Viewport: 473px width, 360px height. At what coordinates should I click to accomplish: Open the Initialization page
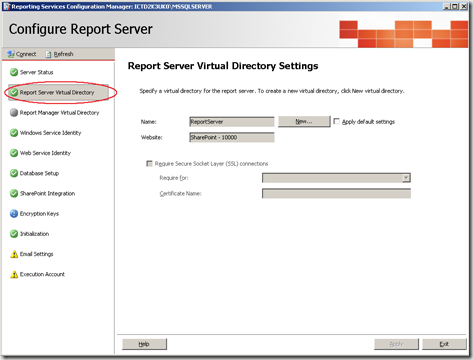34,234
